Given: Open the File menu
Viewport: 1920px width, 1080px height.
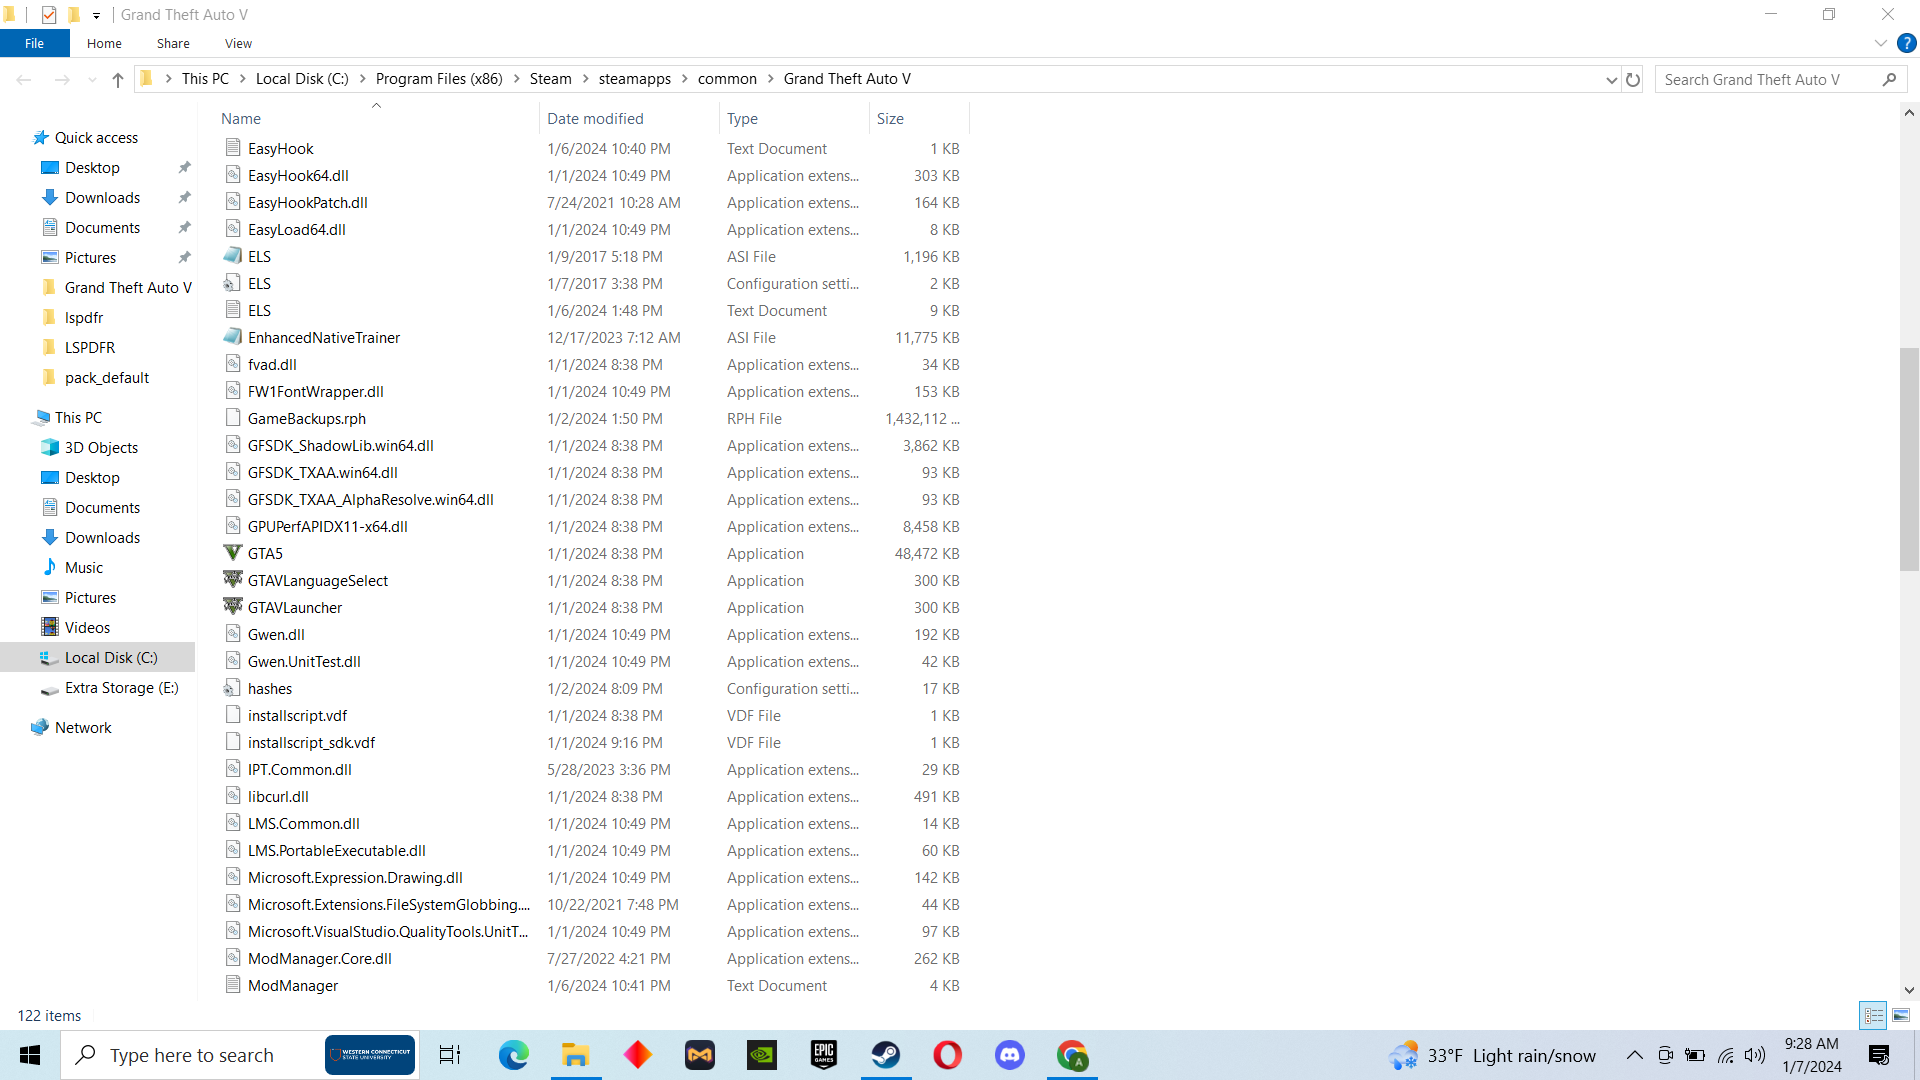Looking at the screenshot, I should click(x=34, y=43).
